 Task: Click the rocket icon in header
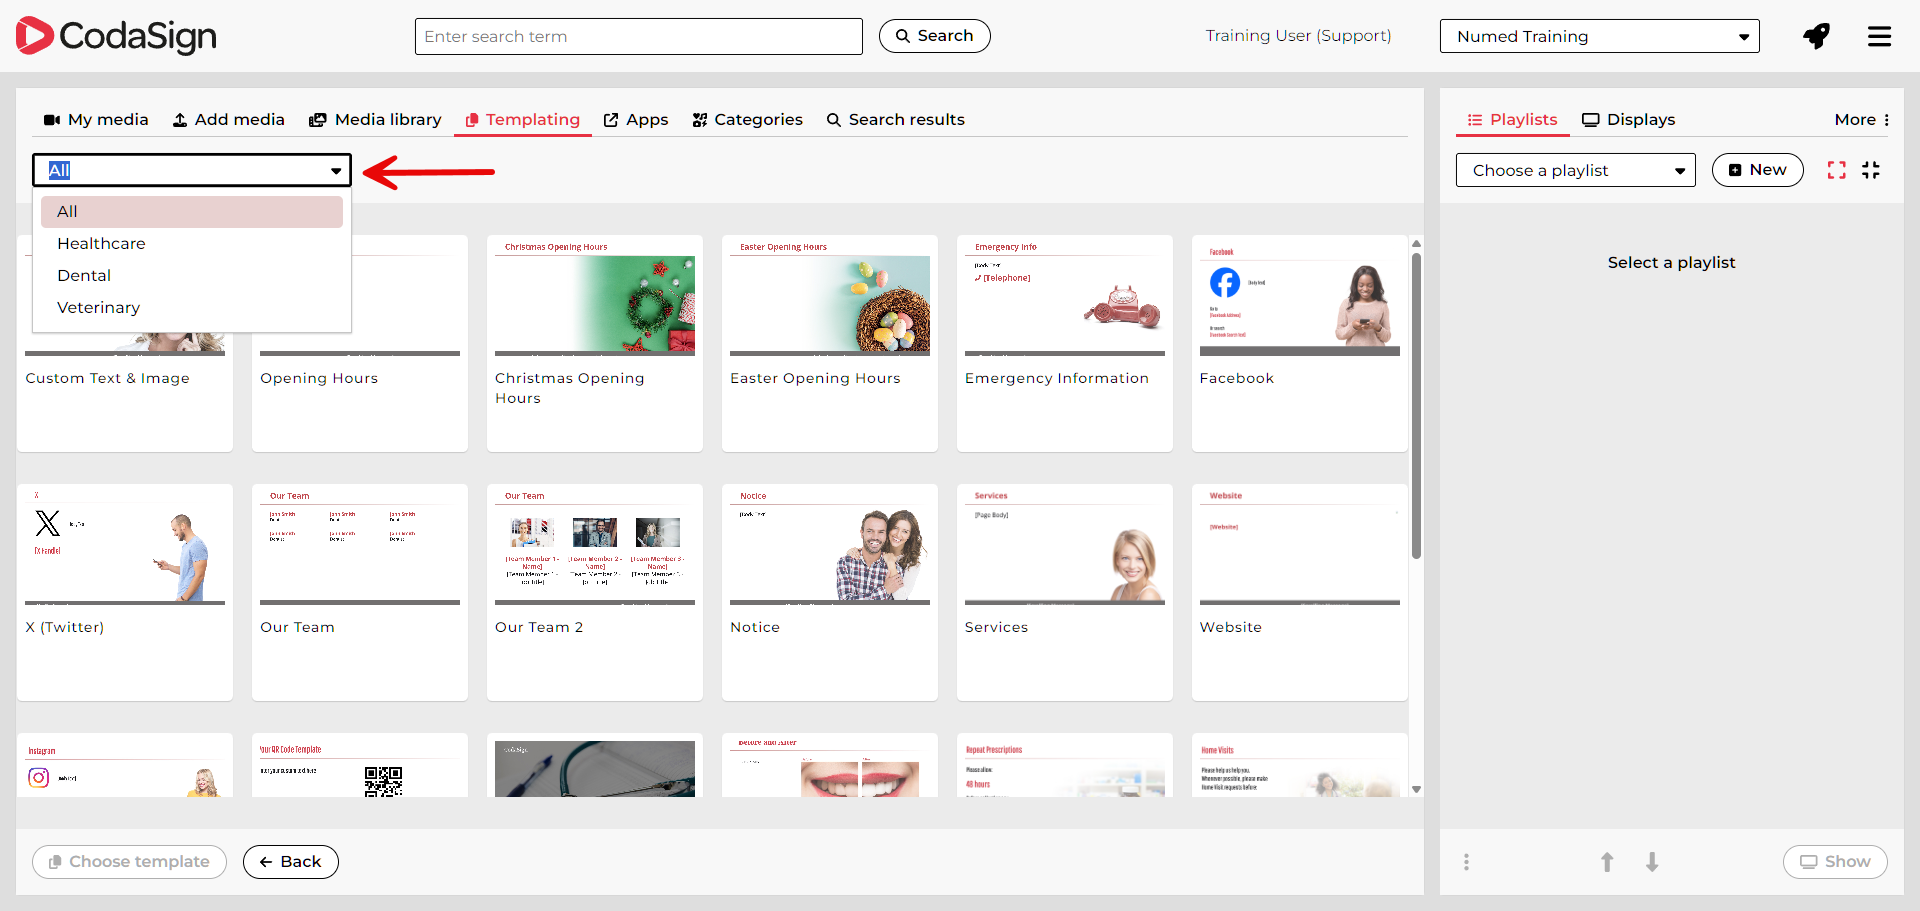tap(1816, 36)
